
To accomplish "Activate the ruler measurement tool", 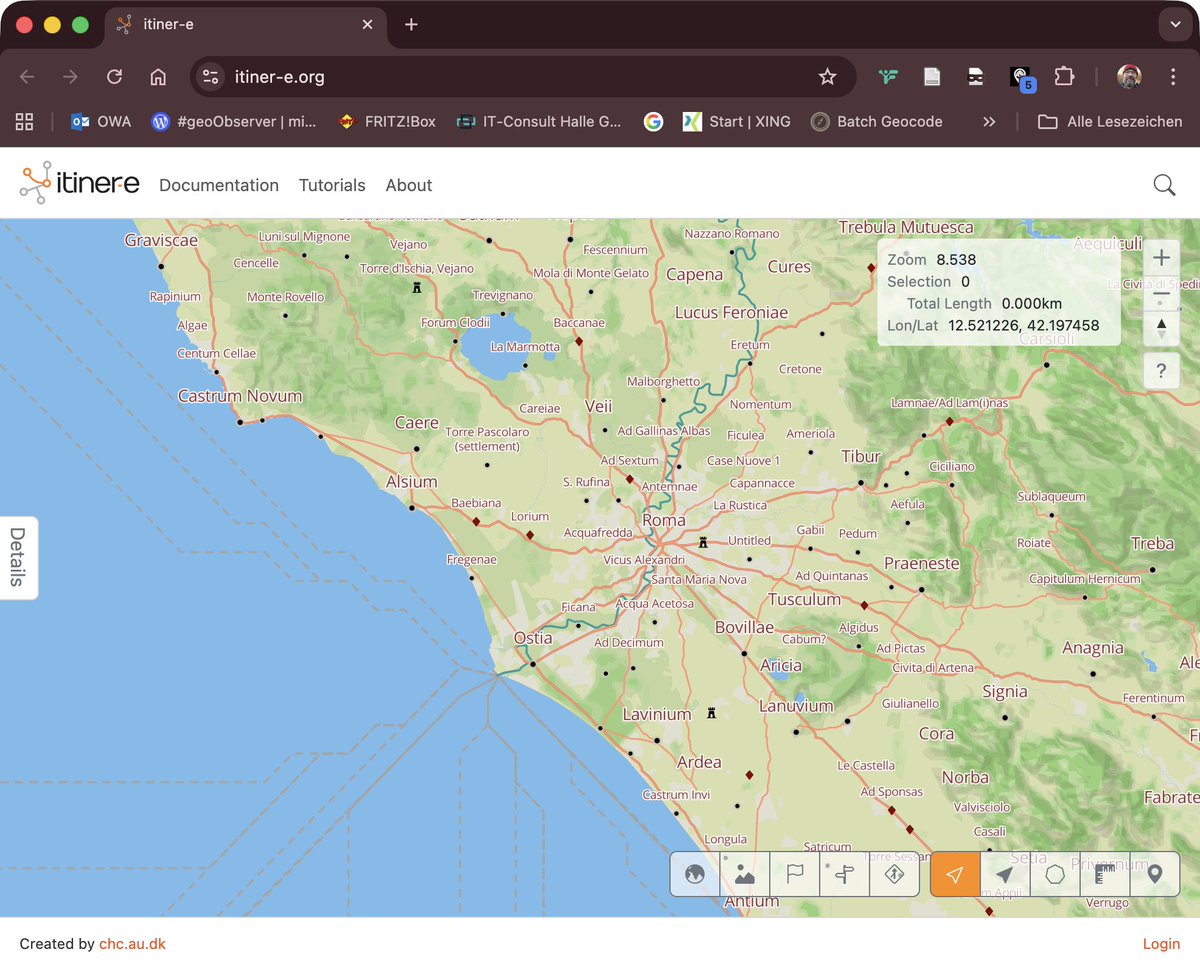I will tap(1104, 874).
